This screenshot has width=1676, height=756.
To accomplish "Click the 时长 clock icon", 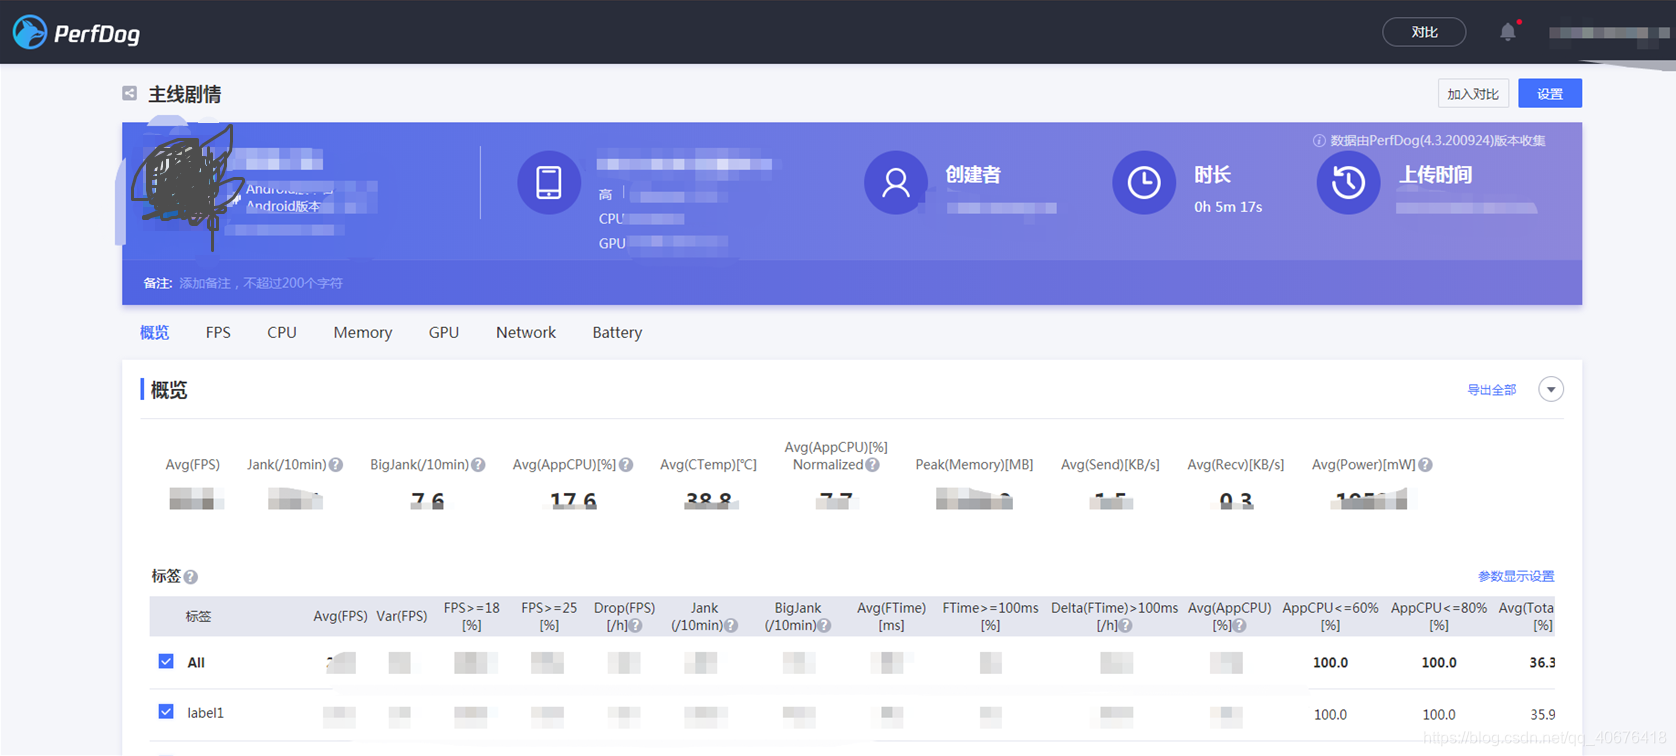I will [x=1144, y=183].
